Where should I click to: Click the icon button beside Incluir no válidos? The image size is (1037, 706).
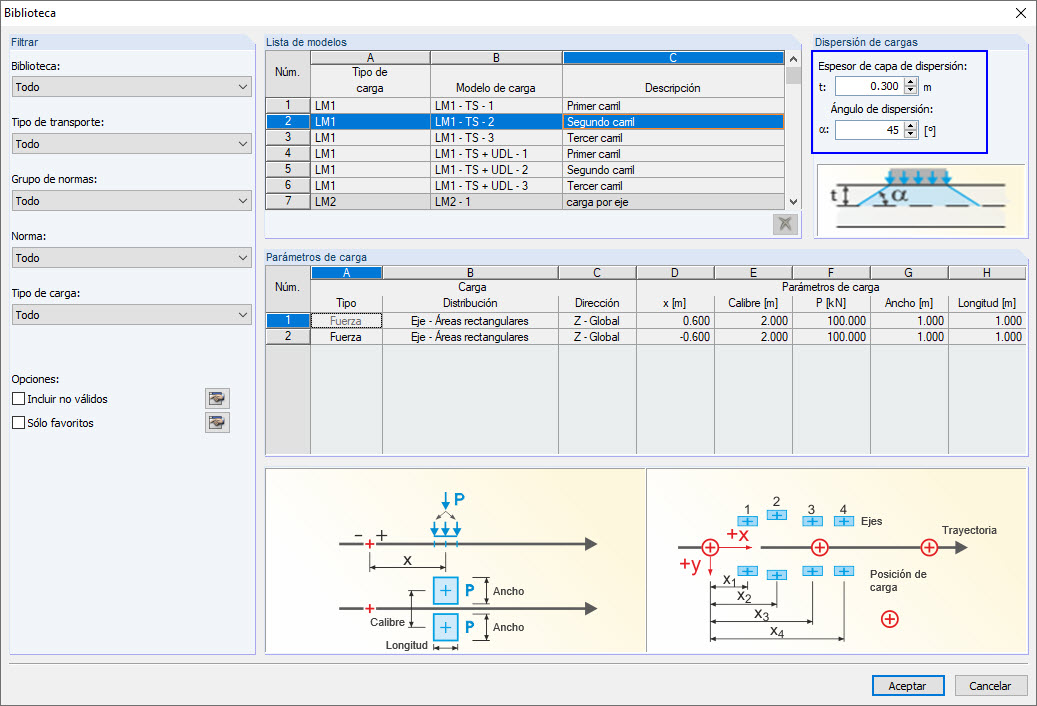coord(217,399)
